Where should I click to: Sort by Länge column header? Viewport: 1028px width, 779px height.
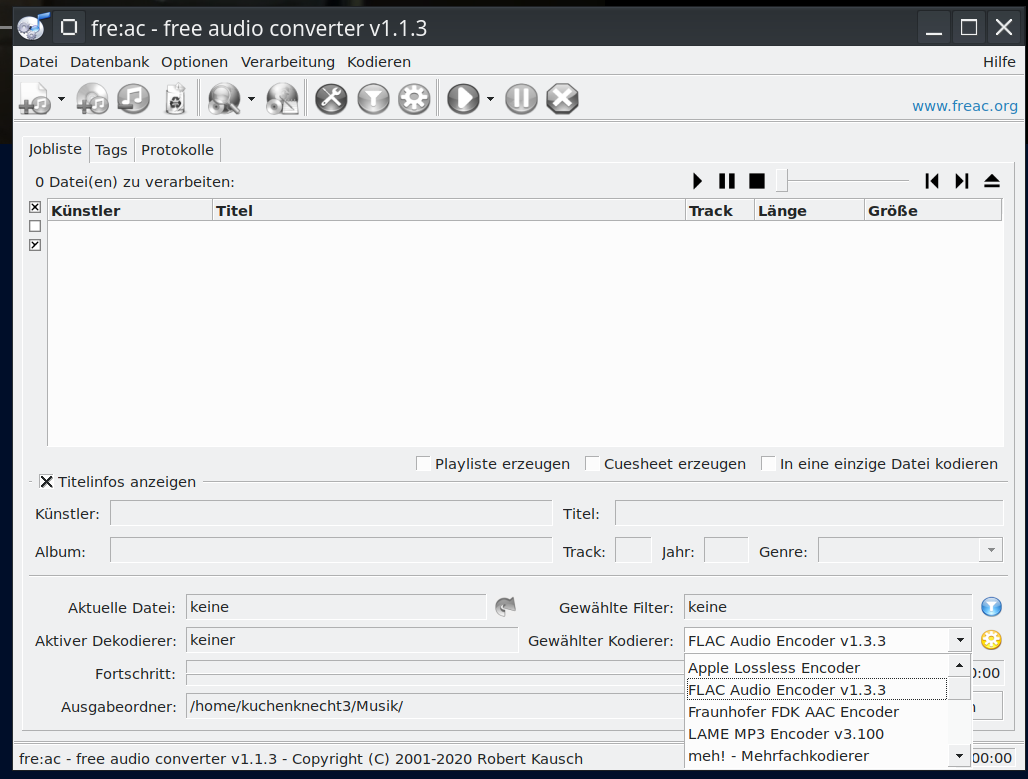[810, 210]
